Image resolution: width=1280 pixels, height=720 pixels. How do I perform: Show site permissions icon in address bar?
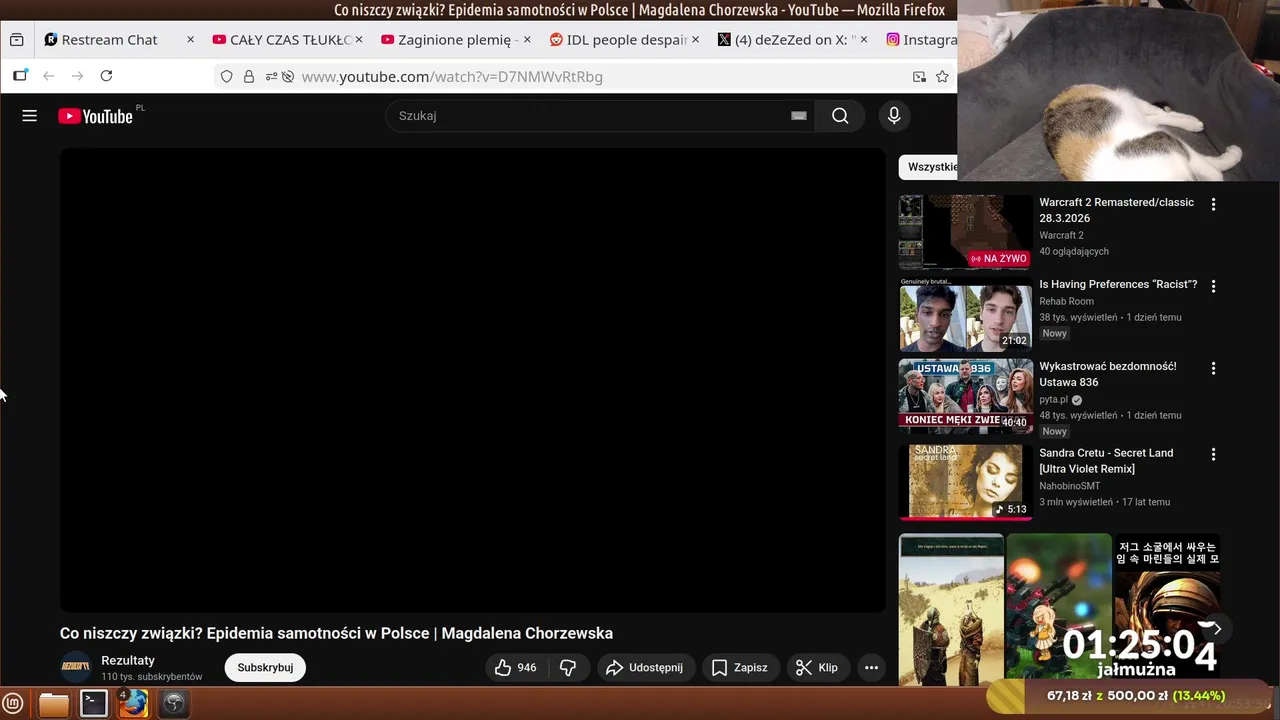[270, 76]
